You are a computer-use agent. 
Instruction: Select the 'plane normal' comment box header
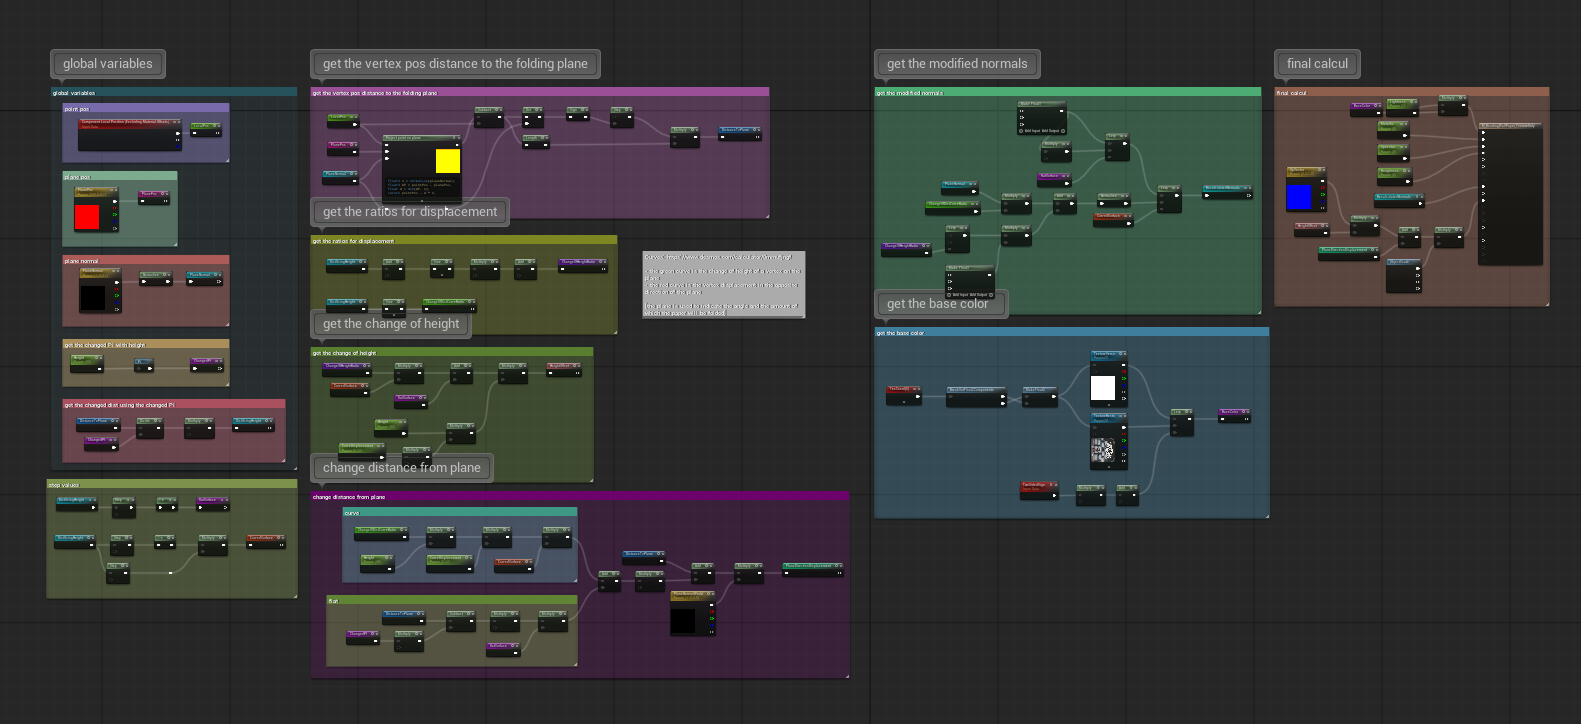point(146,260)
